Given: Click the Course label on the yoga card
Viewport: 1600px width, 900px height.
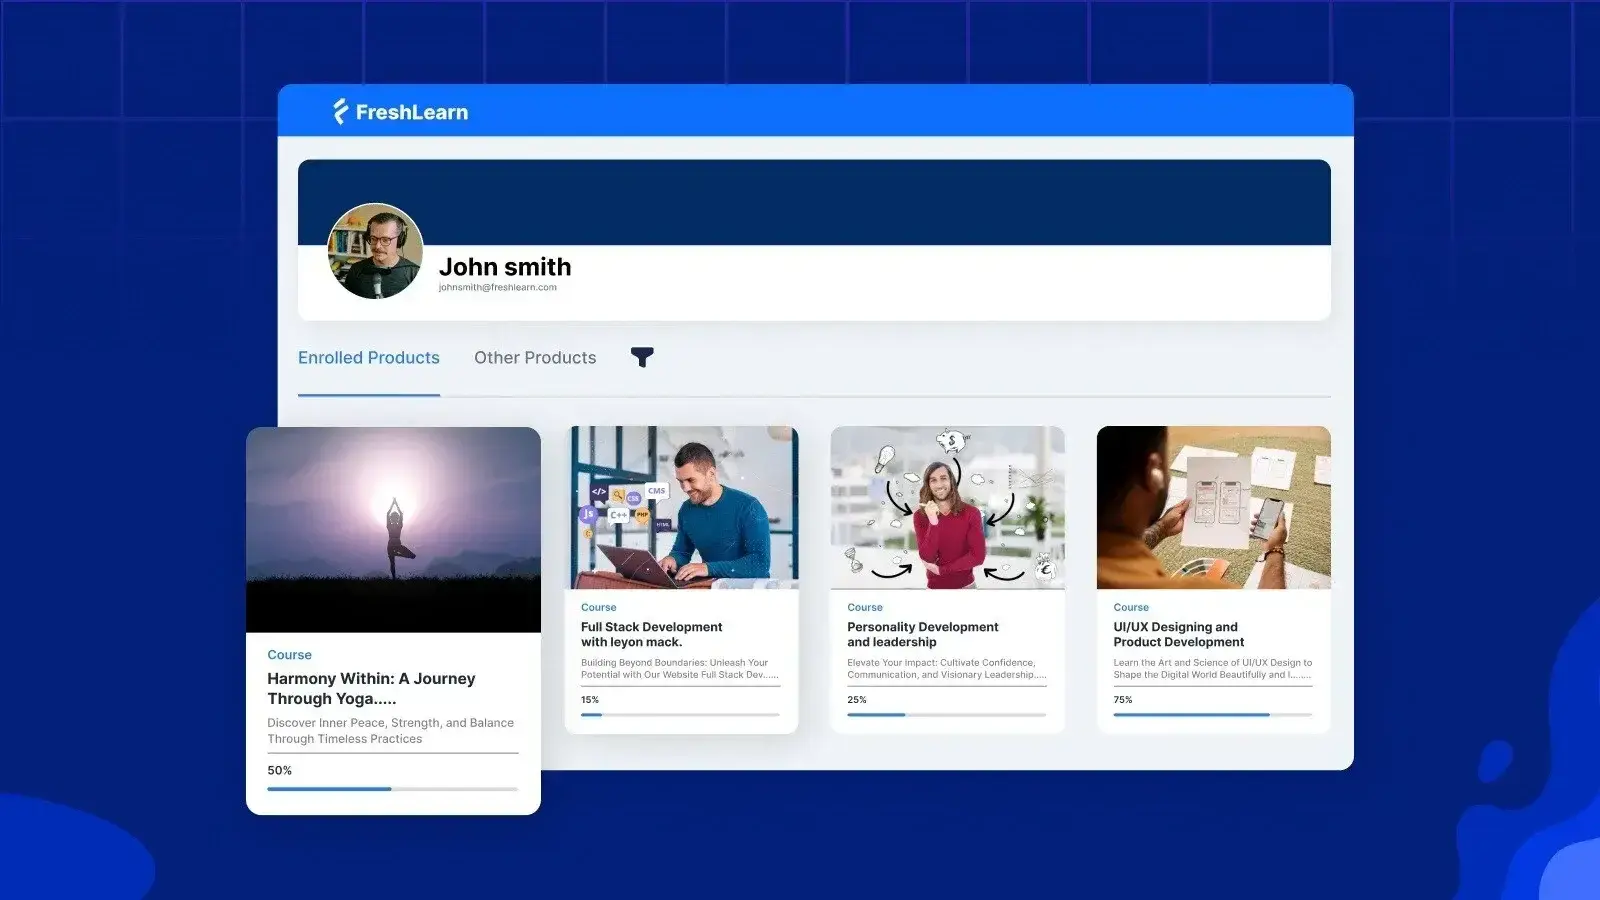Looking at the screenshot, I should pos(289,654).
